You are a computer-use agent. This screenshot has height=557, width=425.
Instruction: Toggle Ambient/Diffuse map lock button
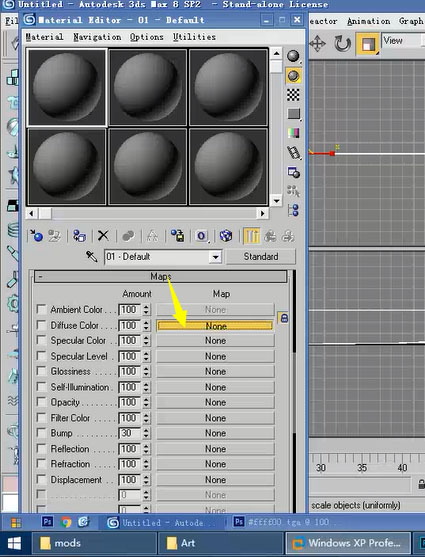(284, 318)
